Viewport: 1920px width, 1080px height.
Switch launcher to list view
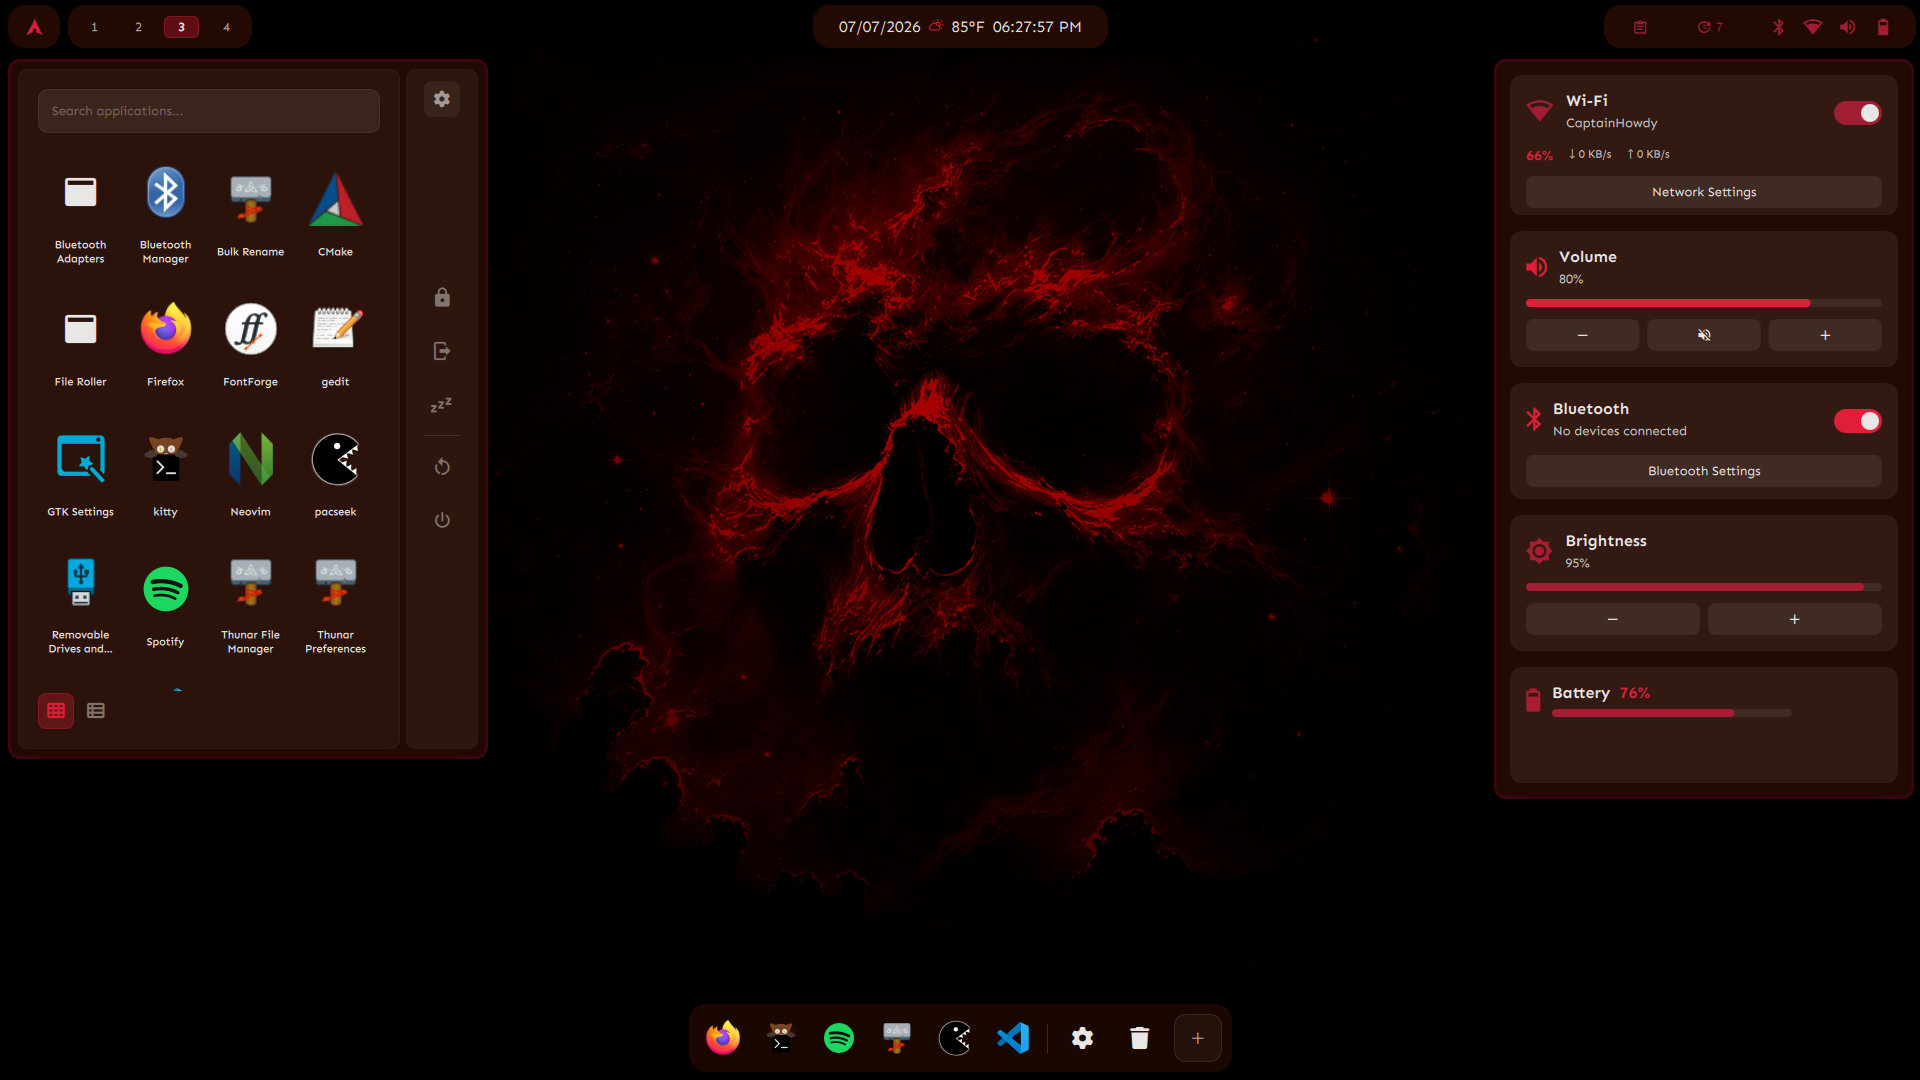(x=96, y=711)
